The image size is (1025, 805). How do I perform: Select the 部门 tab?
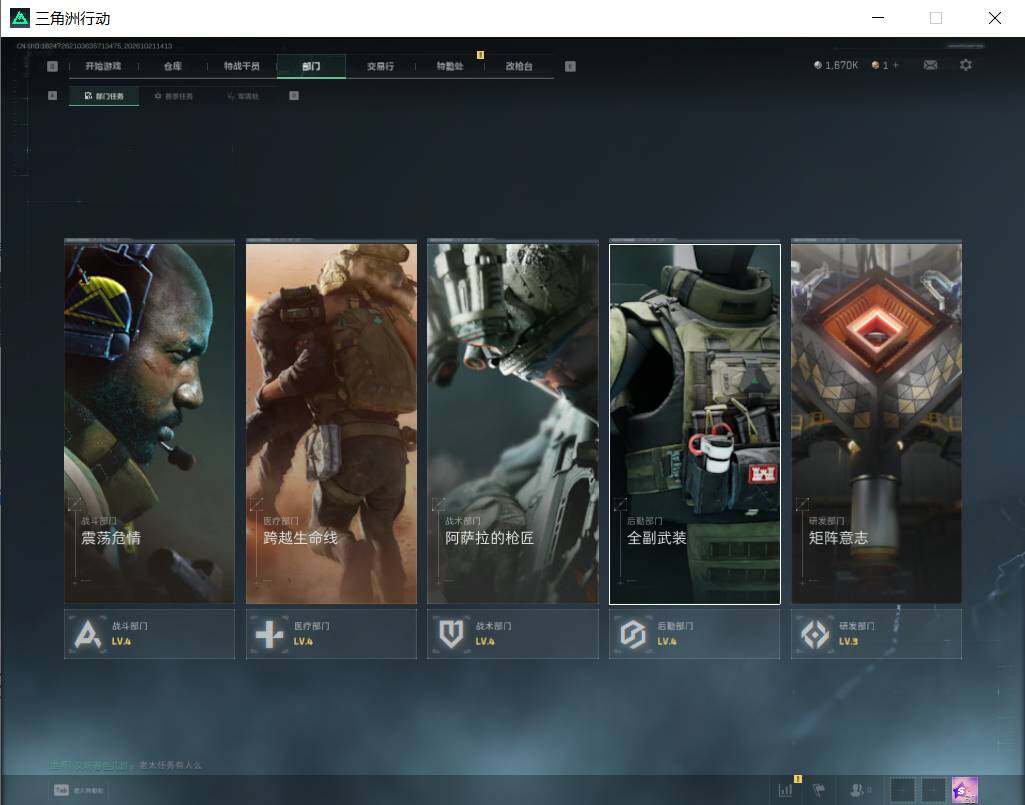pyautogui.click(x=311, y=66)
